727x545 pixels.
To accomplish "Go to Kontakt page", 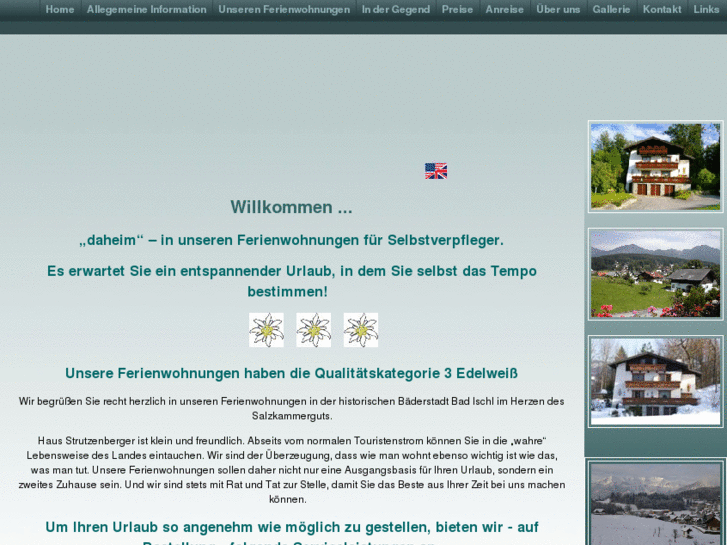I will [x=662, y=9].
